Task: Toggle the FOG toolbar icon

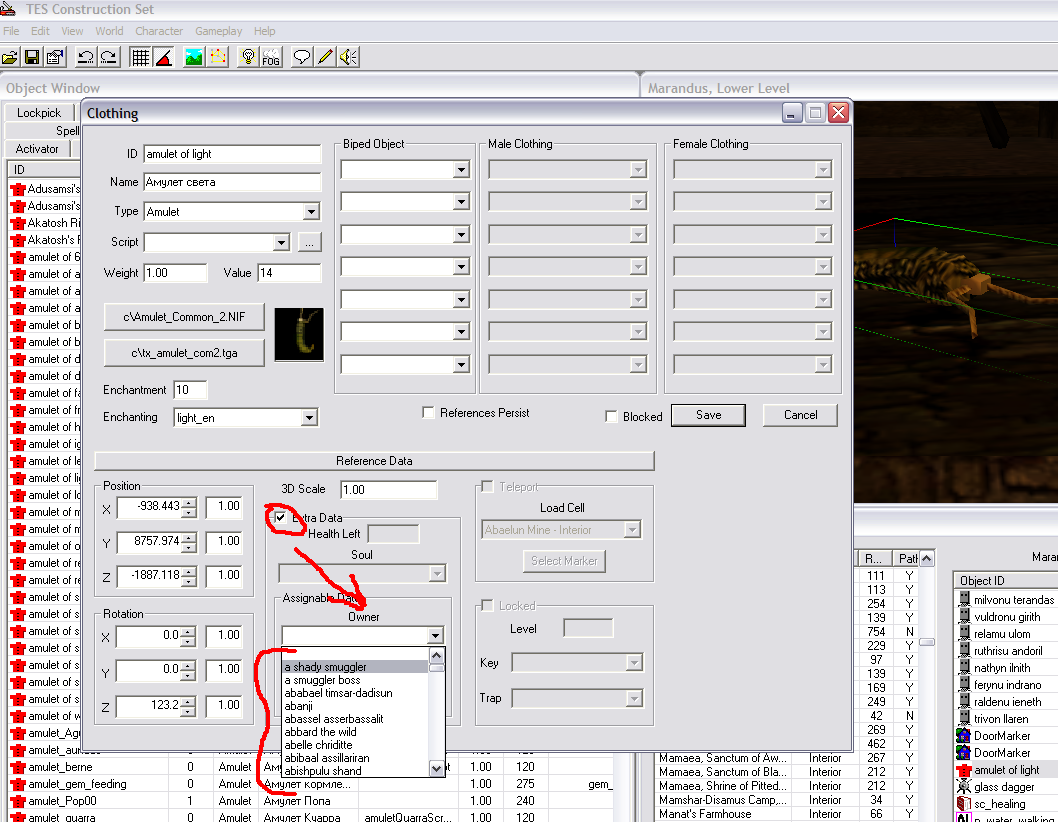Action: point(270,57)
